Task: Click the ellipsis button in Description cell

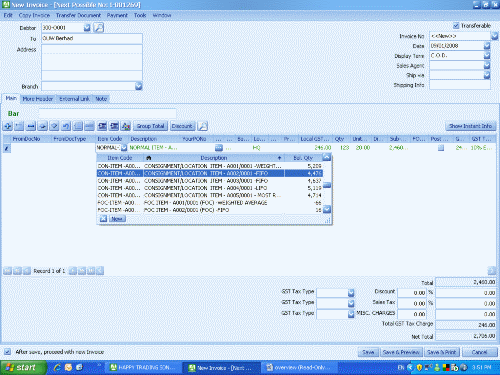Action: (x=219, y=148)
